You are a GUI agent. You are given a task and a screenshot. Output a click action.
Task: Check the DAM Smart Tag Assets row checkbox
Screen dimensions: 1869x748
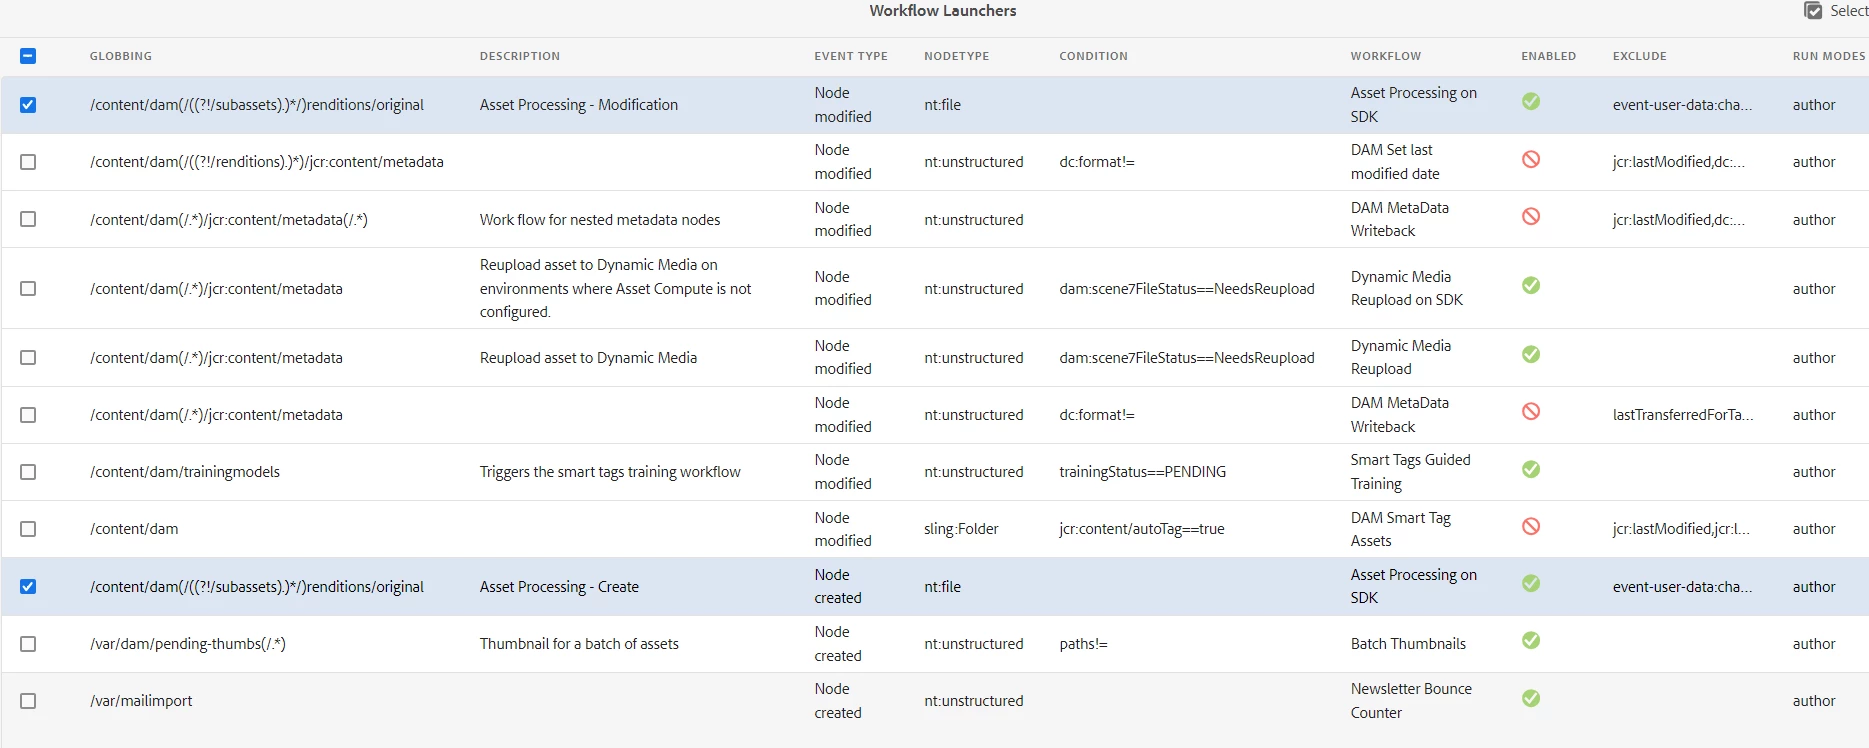(28, 529)
